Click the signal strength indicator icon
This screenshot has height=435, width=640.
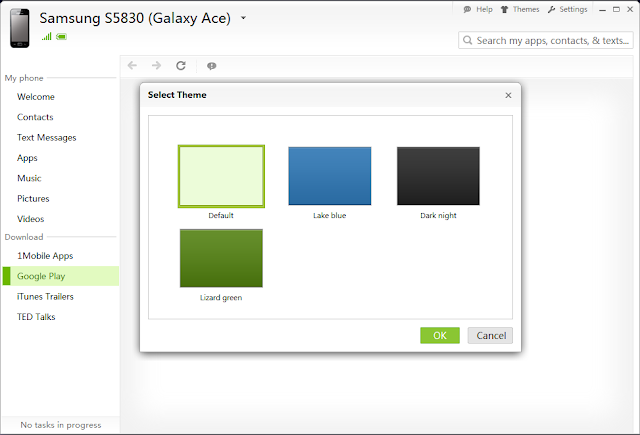[x=47, y=36]
